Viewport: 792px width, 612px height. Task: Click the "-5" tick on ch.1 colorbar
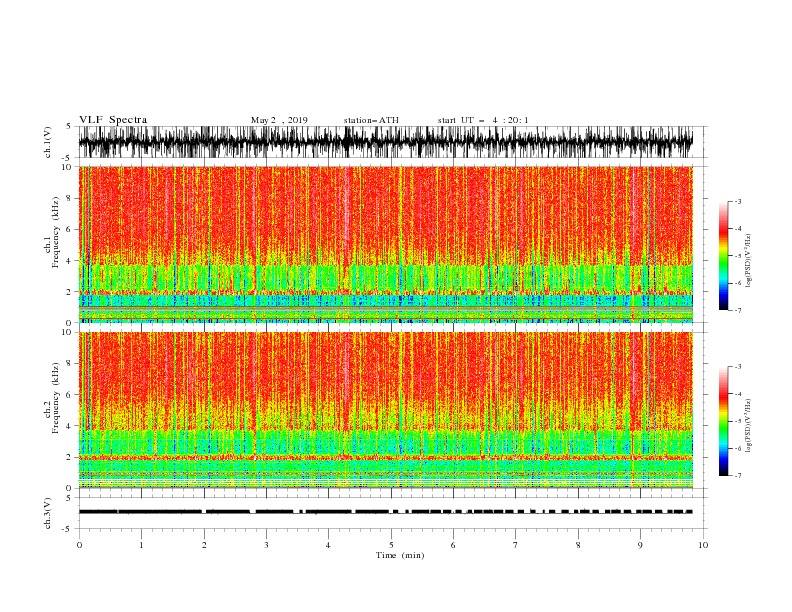[737, 256]
